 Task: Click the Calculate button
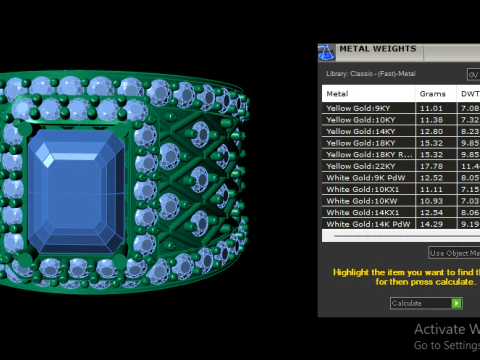(426, 303)
